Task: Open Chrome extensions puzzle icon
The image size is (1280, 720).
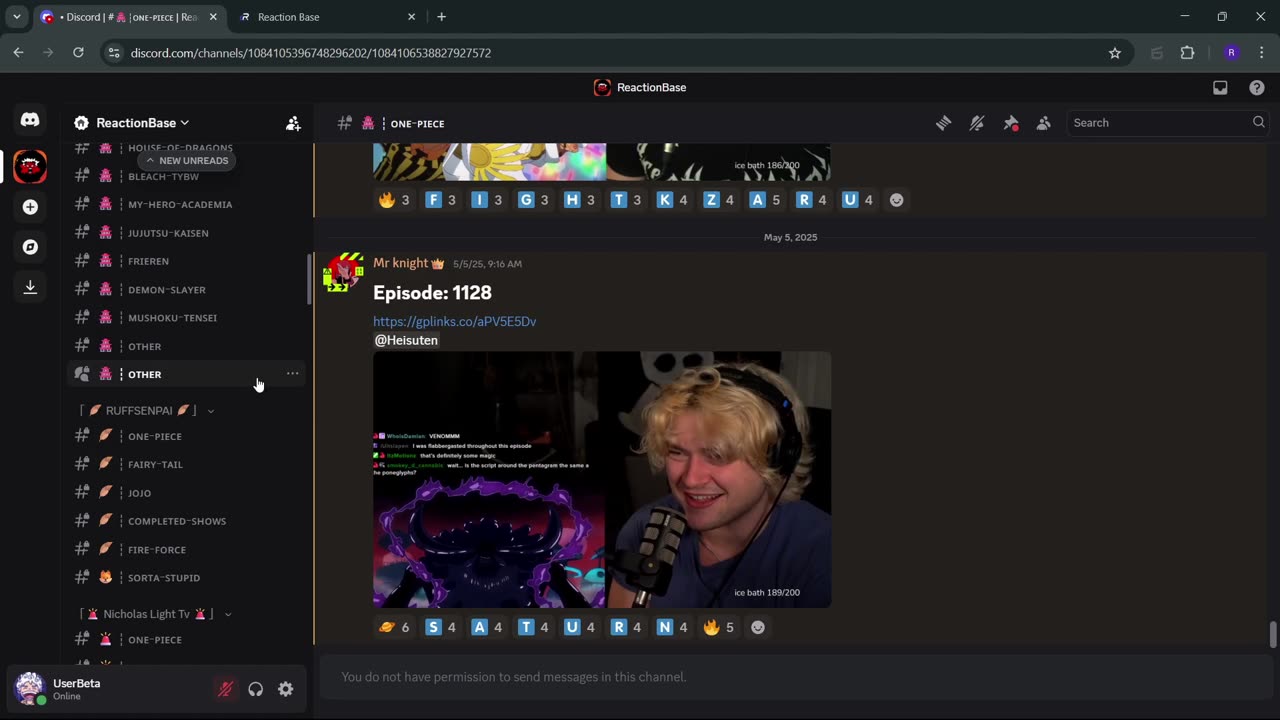Action: pos(1187,53)
